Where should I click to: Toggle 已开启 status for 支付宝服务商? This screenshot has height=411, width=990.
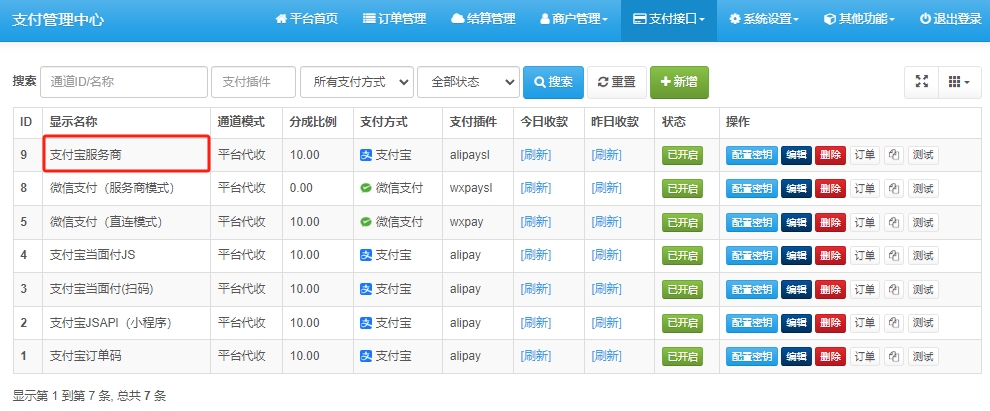pyautogui.click(x=683, y=155)
